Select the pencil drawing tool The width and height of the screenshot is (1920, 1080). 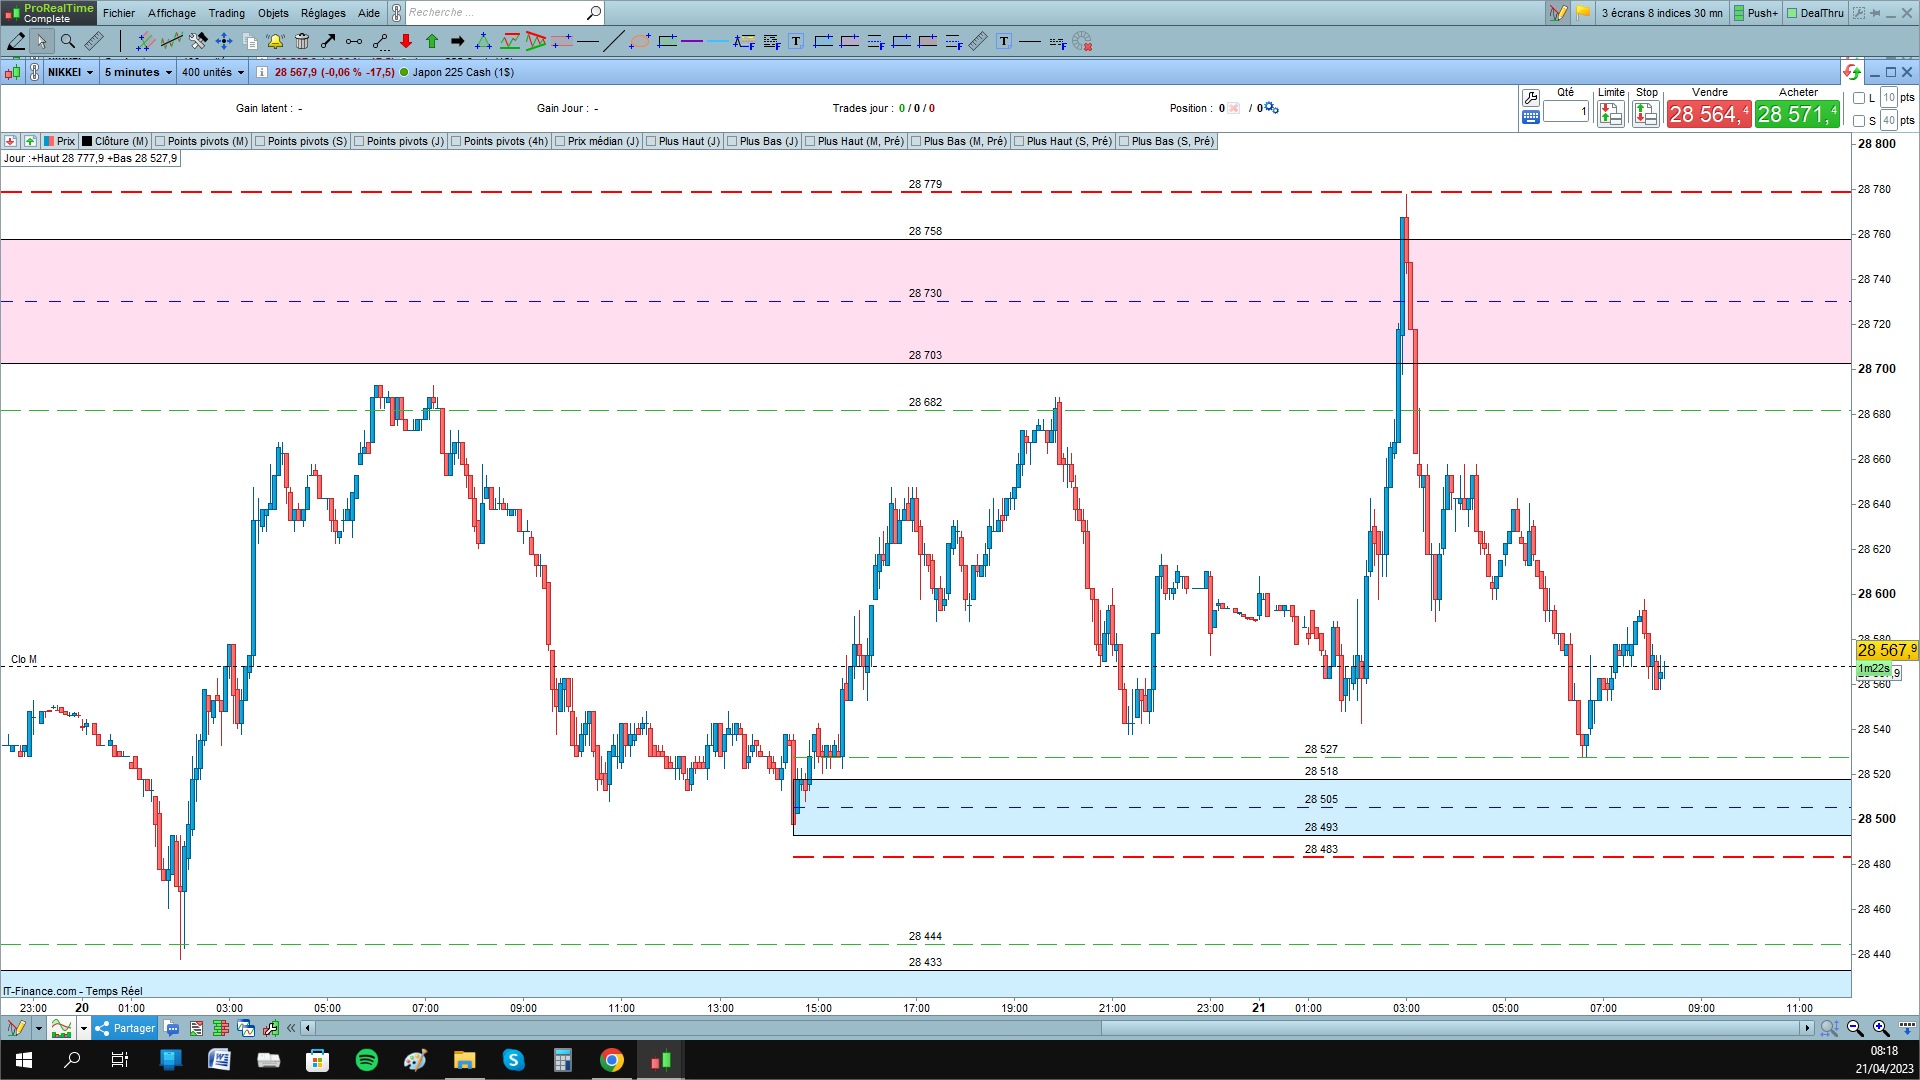16,41
